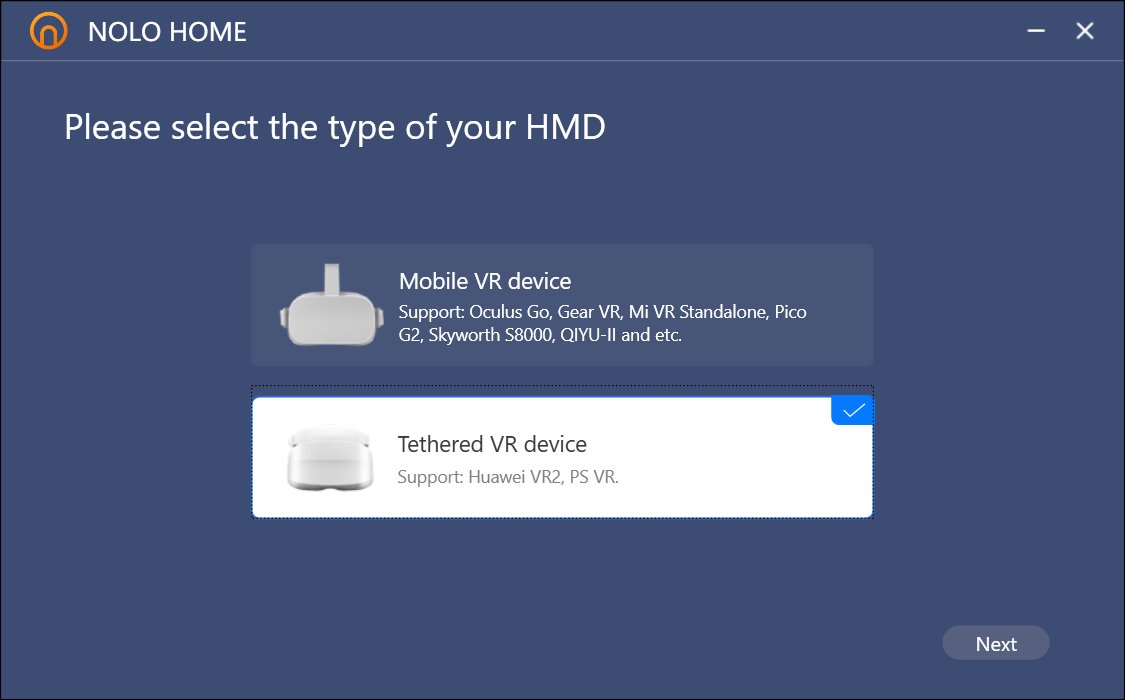The height and width of the screenshot is (700, 1125).
Task: Select the Mobile VR device option
Action: (562, 305)
